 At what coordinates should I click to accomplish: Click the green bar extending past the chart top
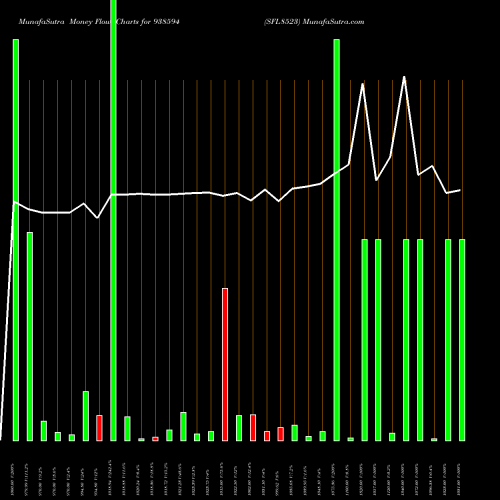click(113, 220)
